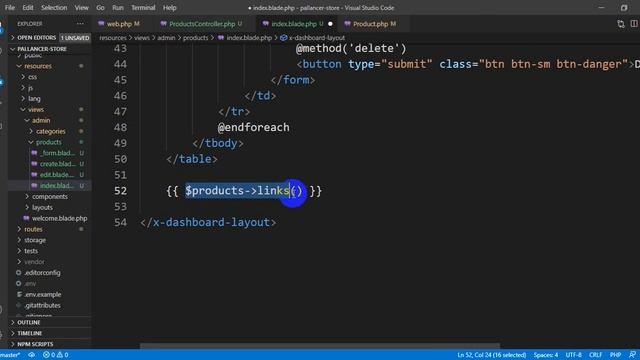
Task: Switch to the Product.php tab
Action: click(371, 24)
